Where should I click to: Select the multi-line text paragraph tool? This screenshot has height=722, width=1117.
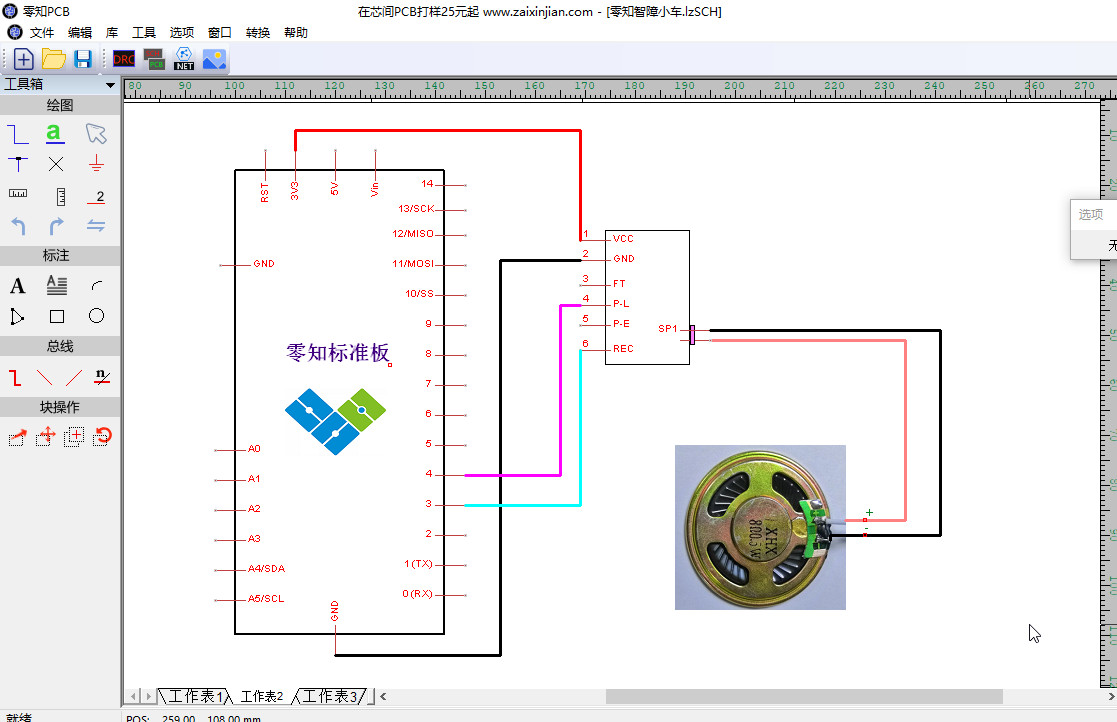click(x=57, y=286)
